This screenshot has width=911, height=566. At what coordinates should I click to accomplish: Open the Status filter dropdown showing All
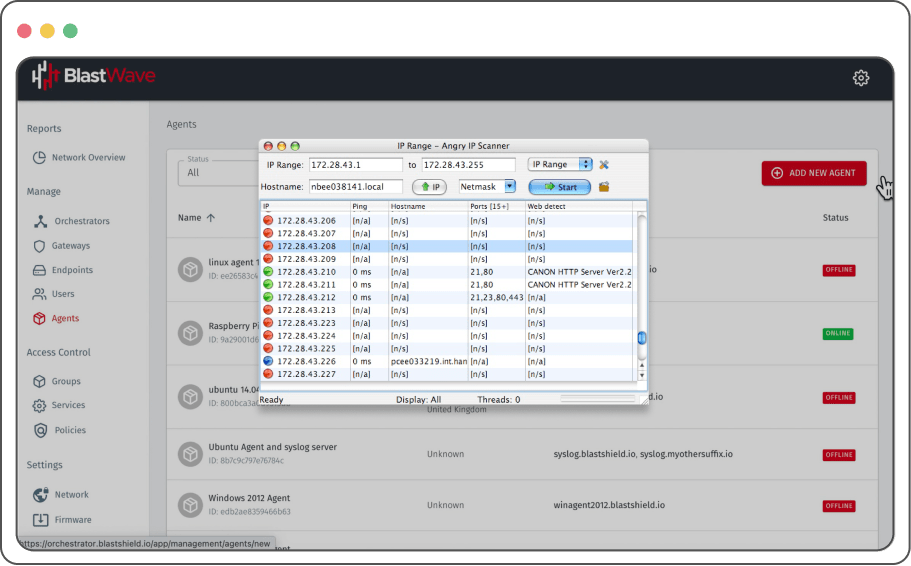tap(218, 173)
